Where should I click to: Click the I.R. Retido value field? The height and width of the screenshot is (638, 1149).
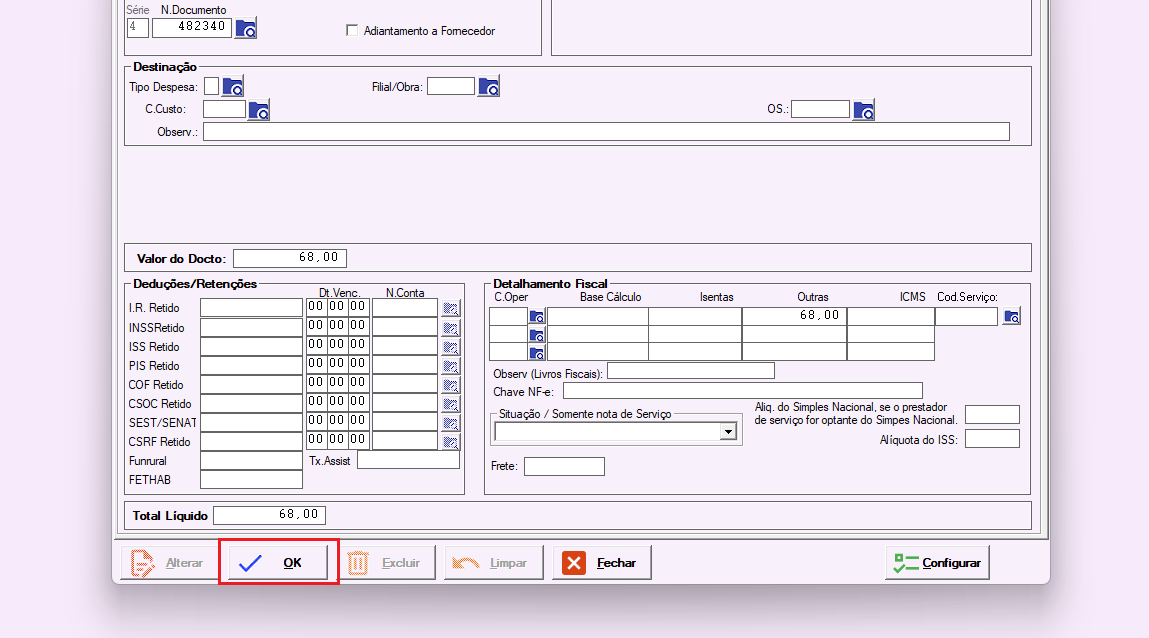[251, 308]
